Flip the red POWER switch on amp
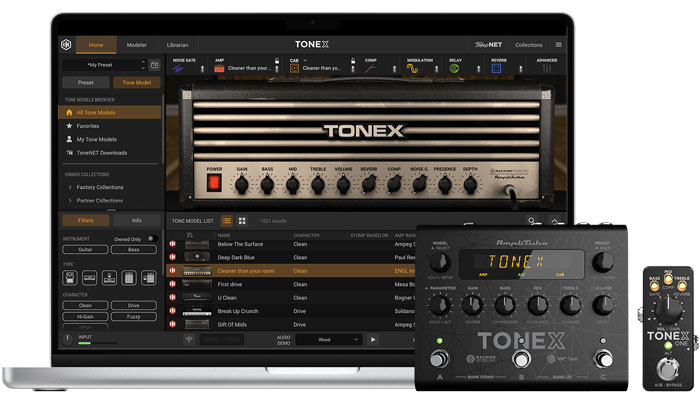700x403 pixels. (214, 183)
